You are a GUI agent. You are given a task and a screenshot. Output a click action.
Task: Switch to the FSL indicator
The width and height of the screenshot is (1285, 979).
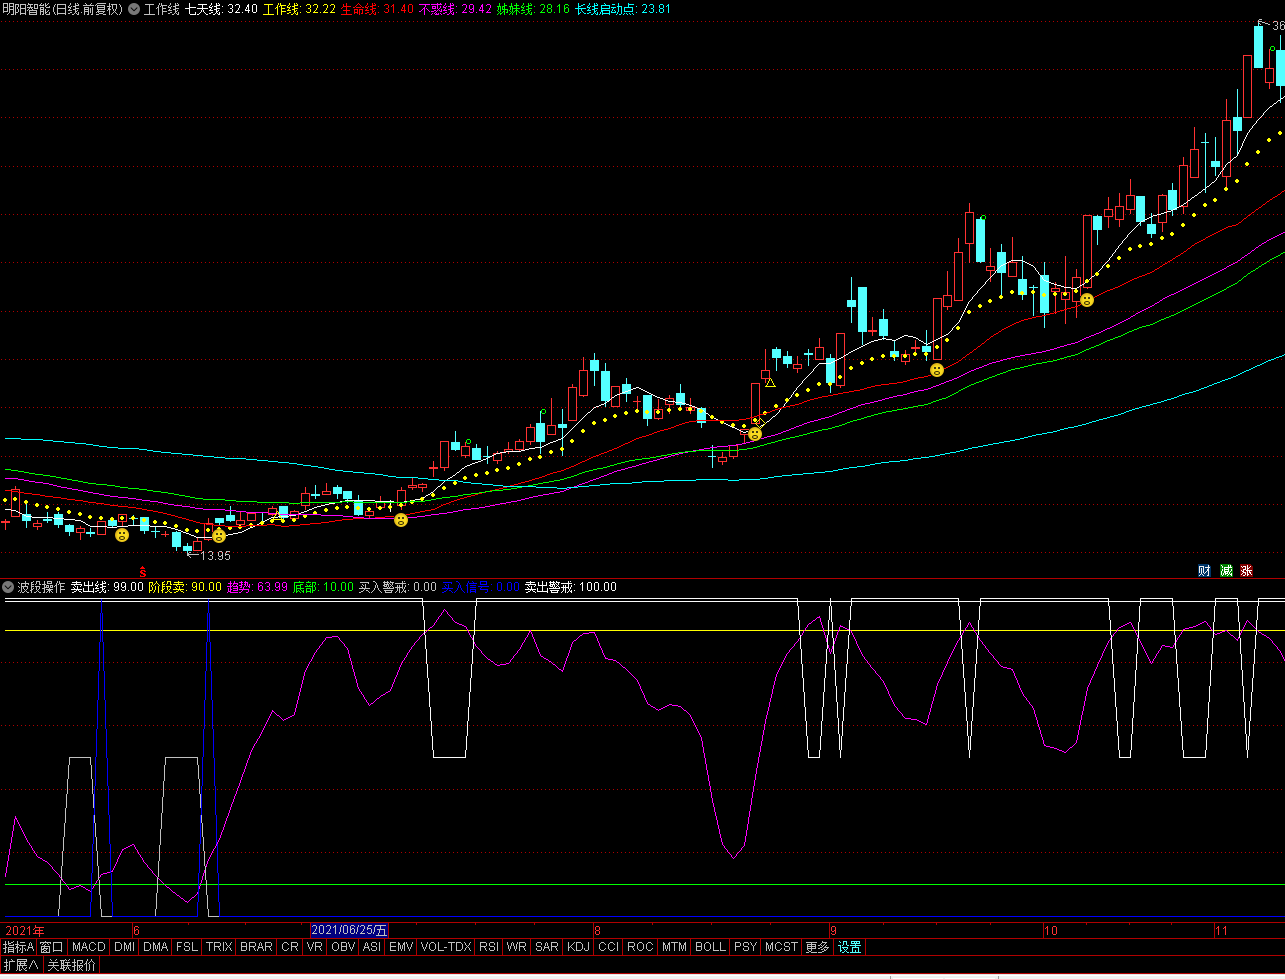click(x=187, y=947)
